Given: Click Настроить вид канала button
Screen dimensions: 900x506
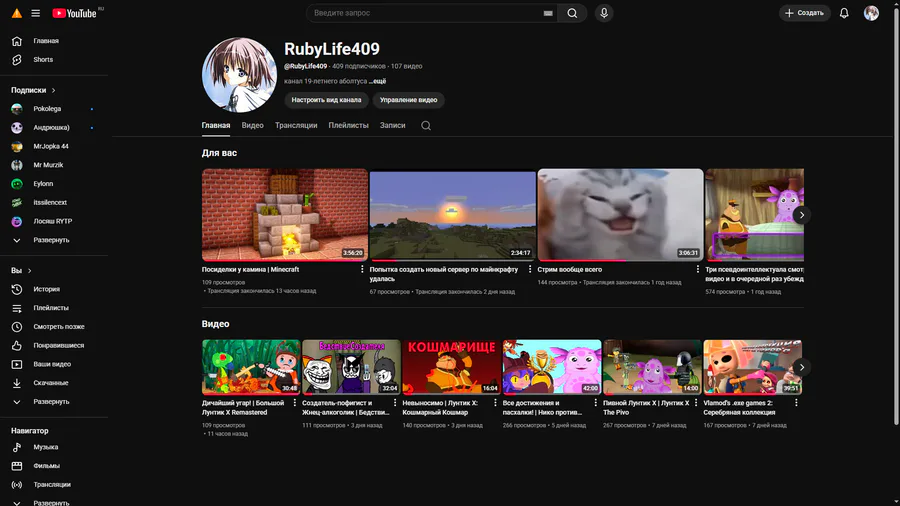Looking at the screenshot, I should pyautogui.click(x=326, y=100).
